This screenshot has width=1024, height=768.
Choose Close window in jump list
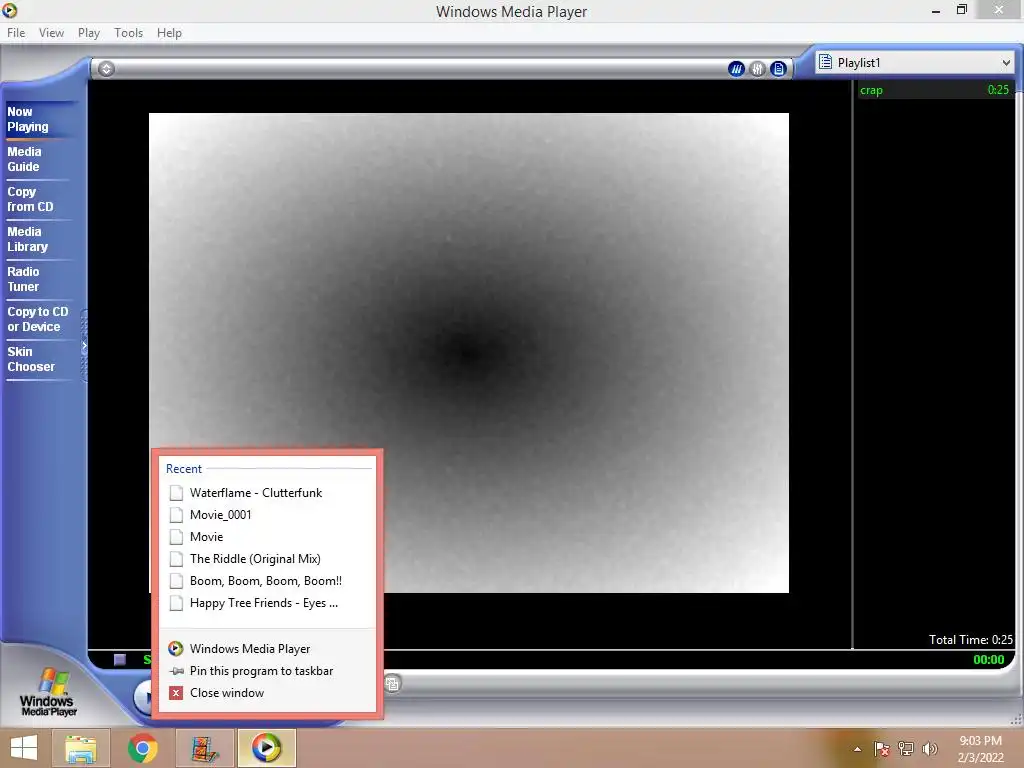266,694
